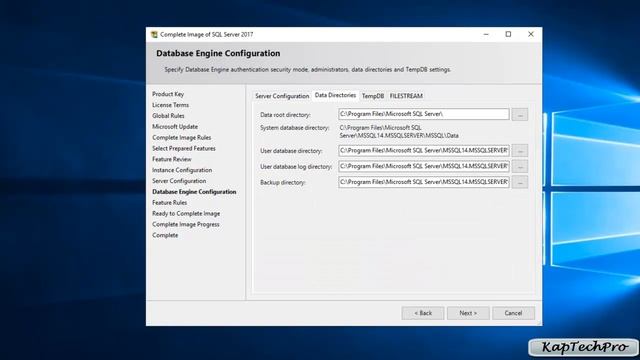The width and height of the screenshot is (640, 360).
Task: Browse for the Data root directory
Action: (x=520, y=115)
